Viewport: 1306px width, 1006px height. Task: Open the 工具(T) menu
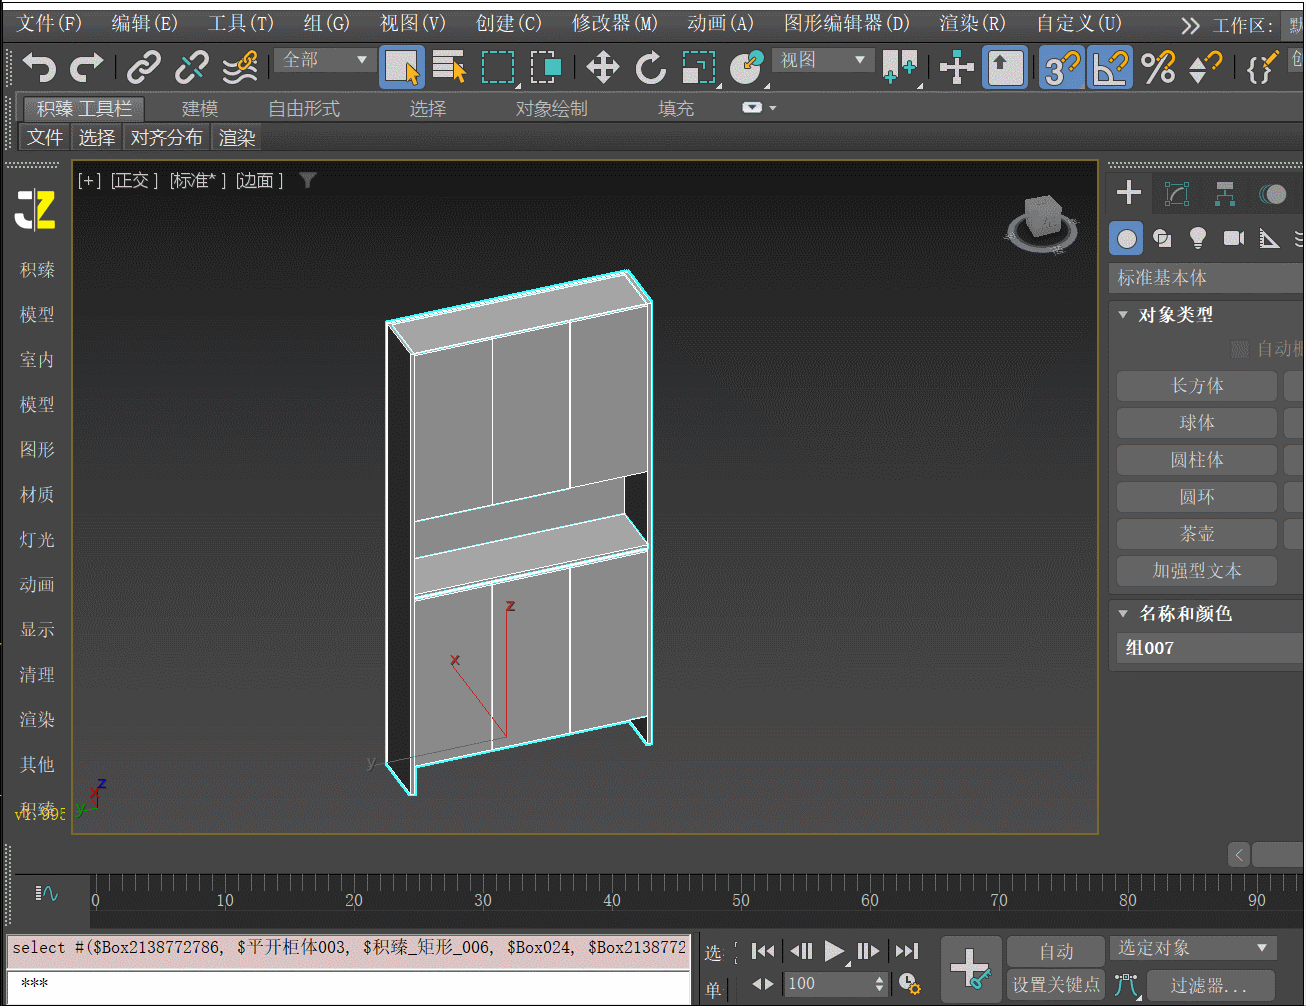[241, 23]
